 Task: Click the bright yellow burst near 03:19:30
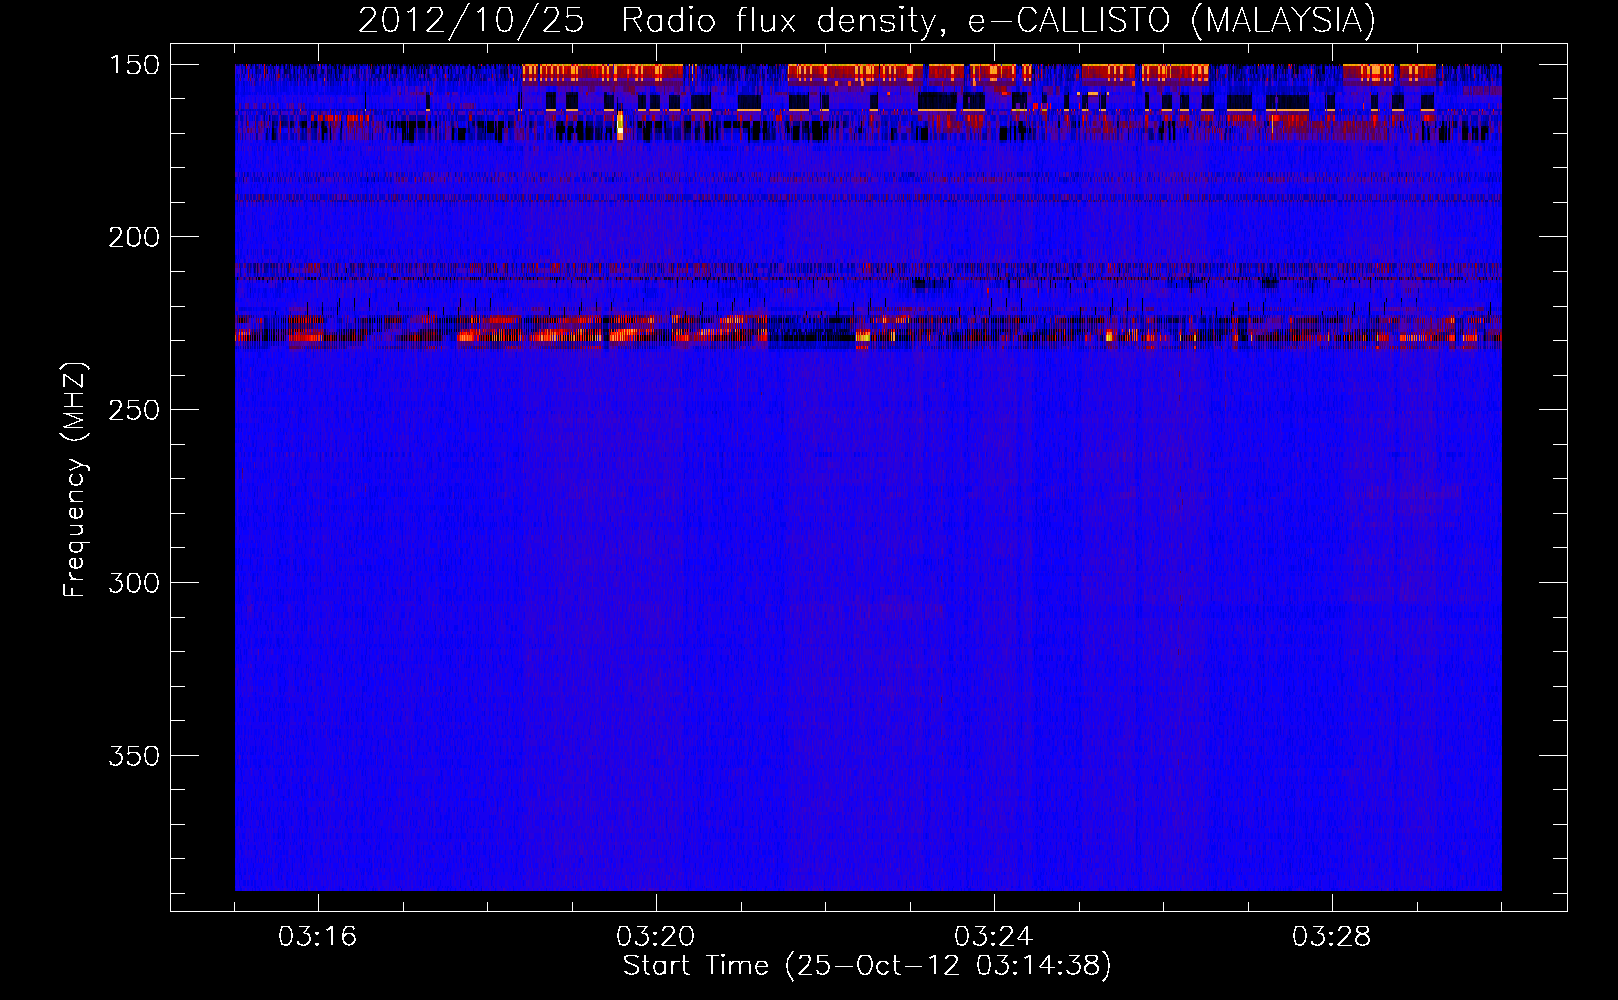tap(620, 125)
